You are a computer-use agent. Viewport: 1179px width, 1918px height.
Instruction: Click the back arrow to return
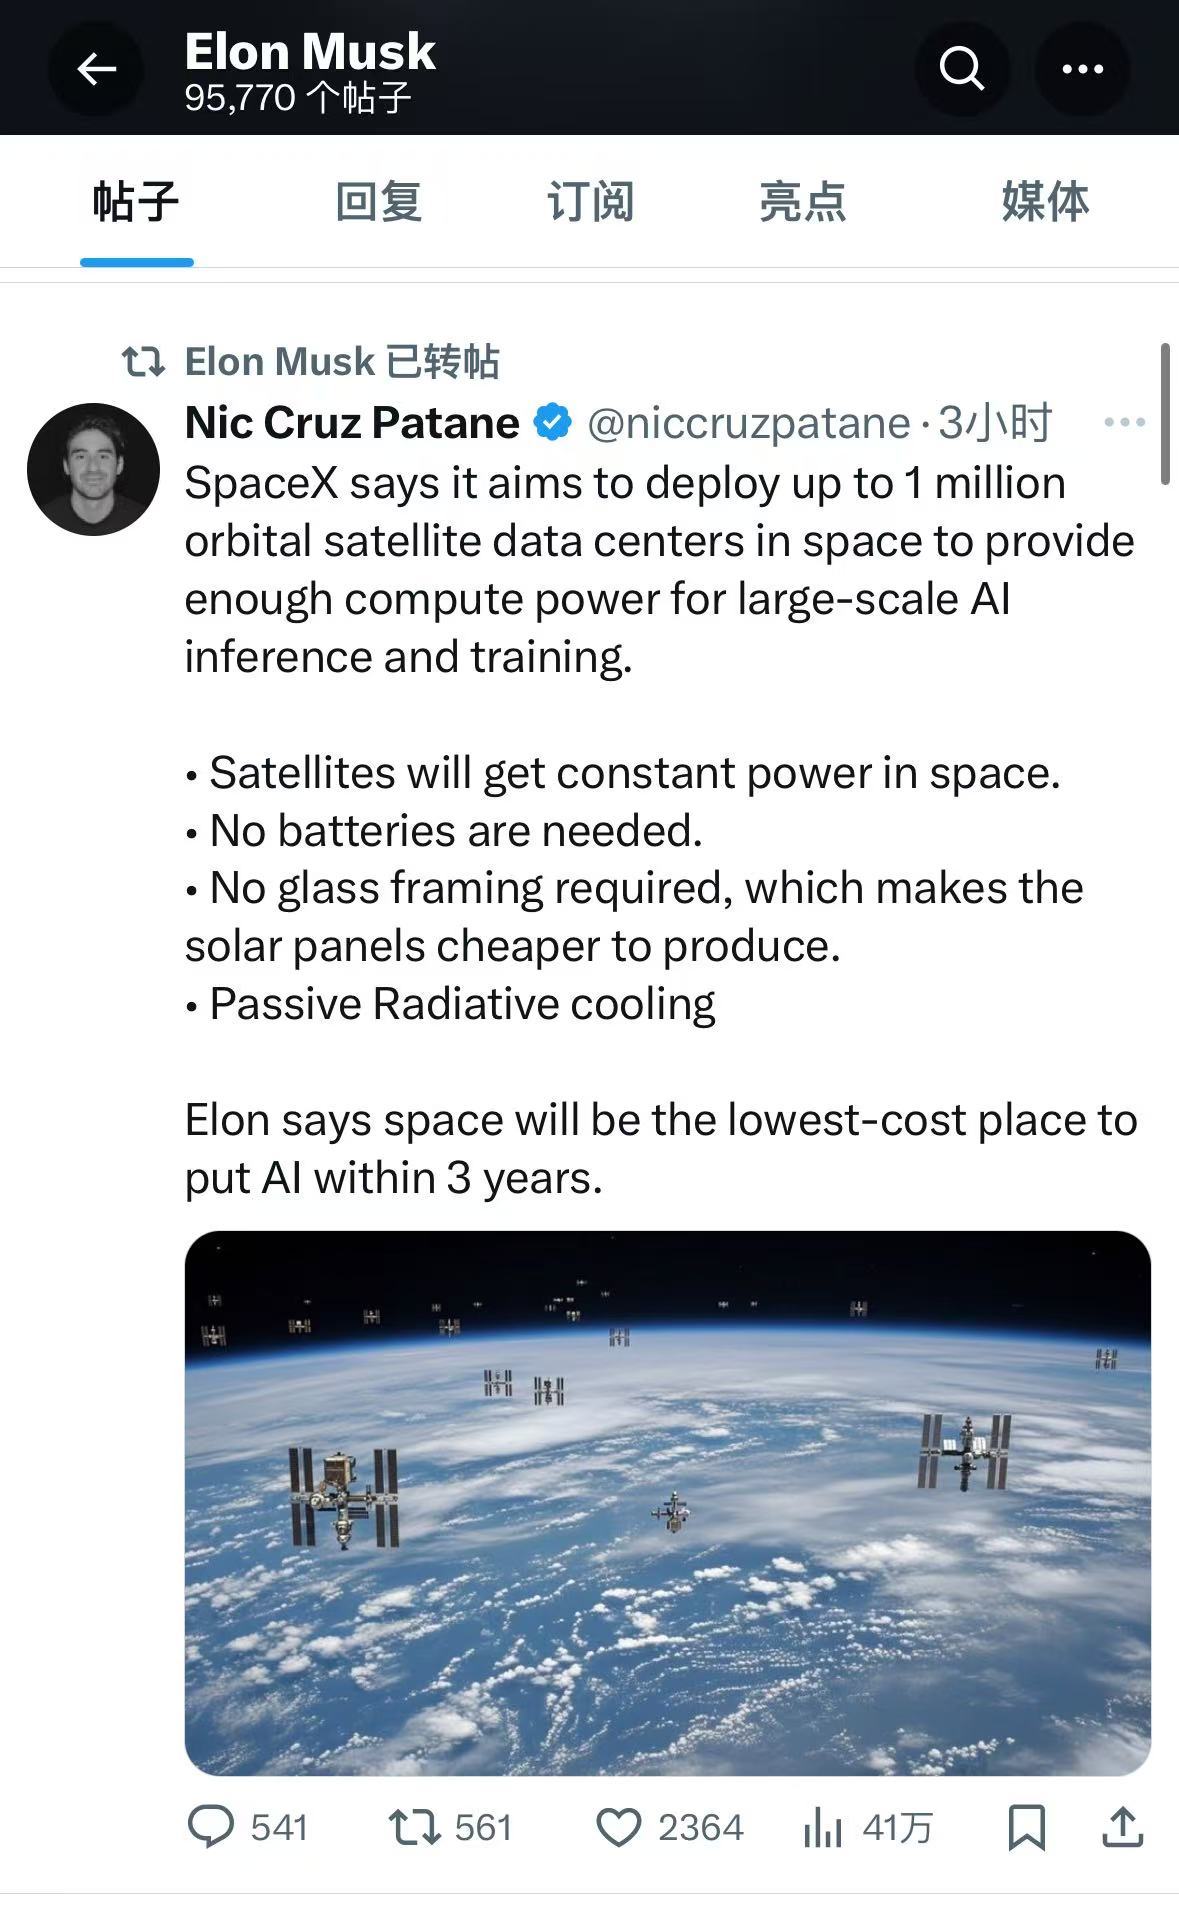(95, 68)
